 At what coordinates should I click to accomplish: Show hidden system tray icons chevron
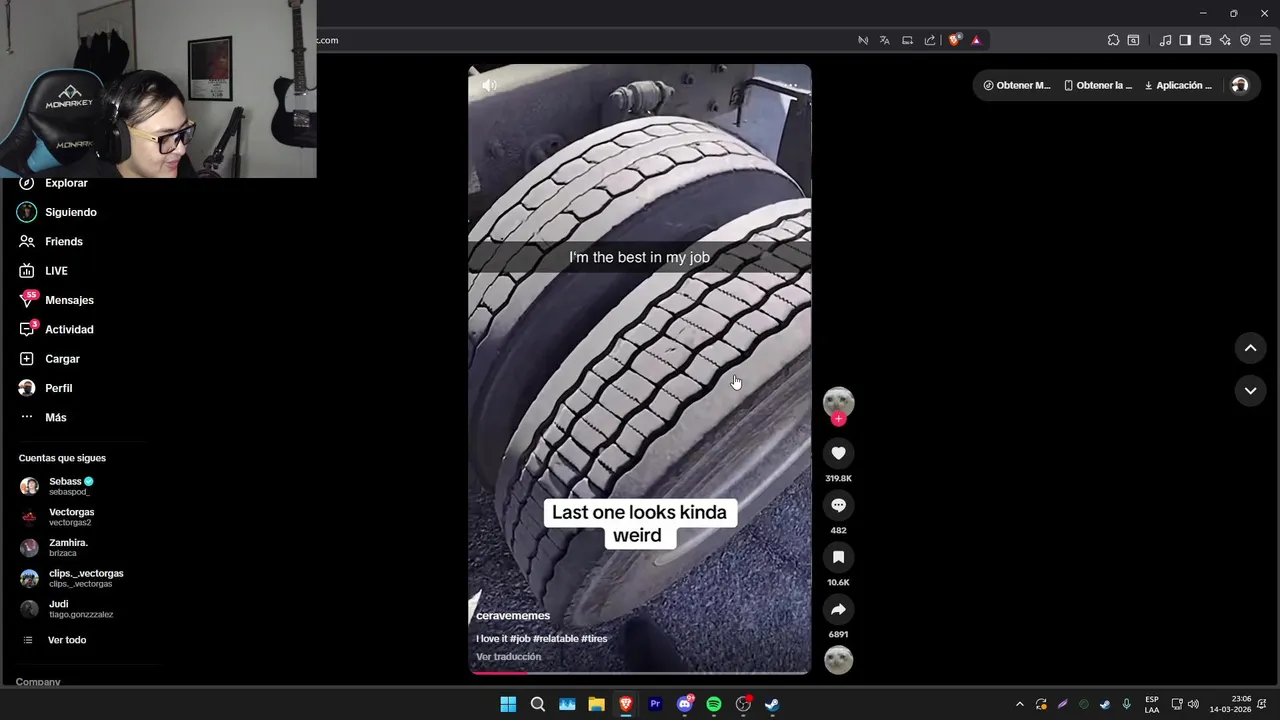(1019, 704)
